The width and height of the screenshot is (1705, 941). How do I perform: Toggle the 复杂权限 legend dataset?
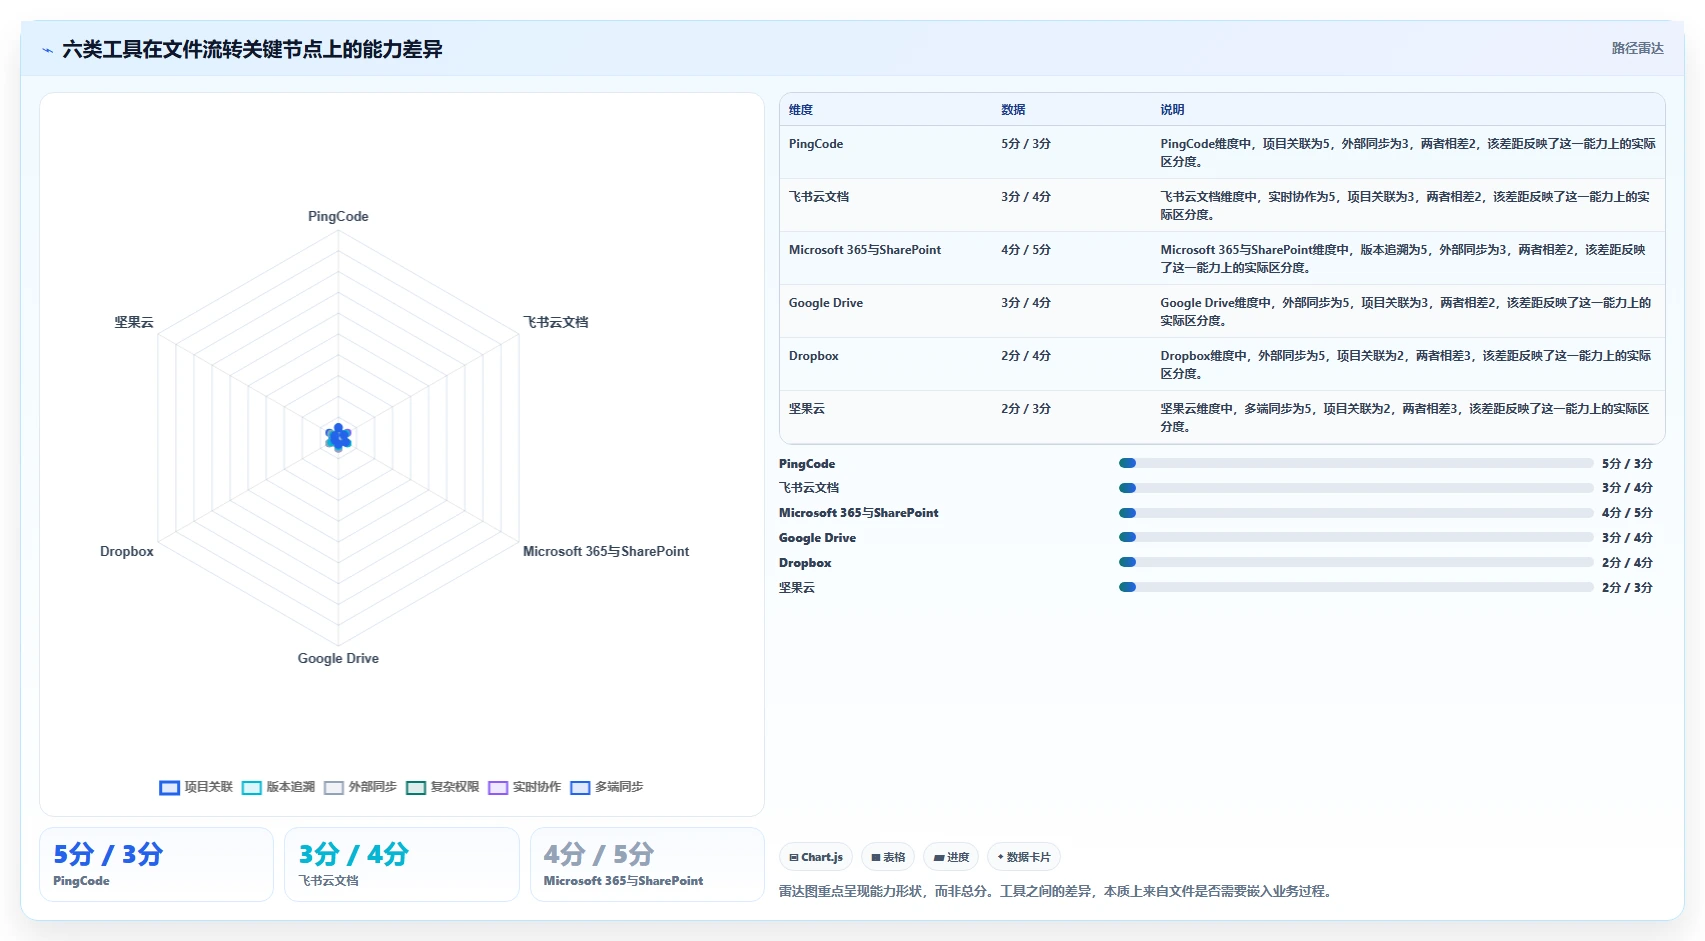442,787
